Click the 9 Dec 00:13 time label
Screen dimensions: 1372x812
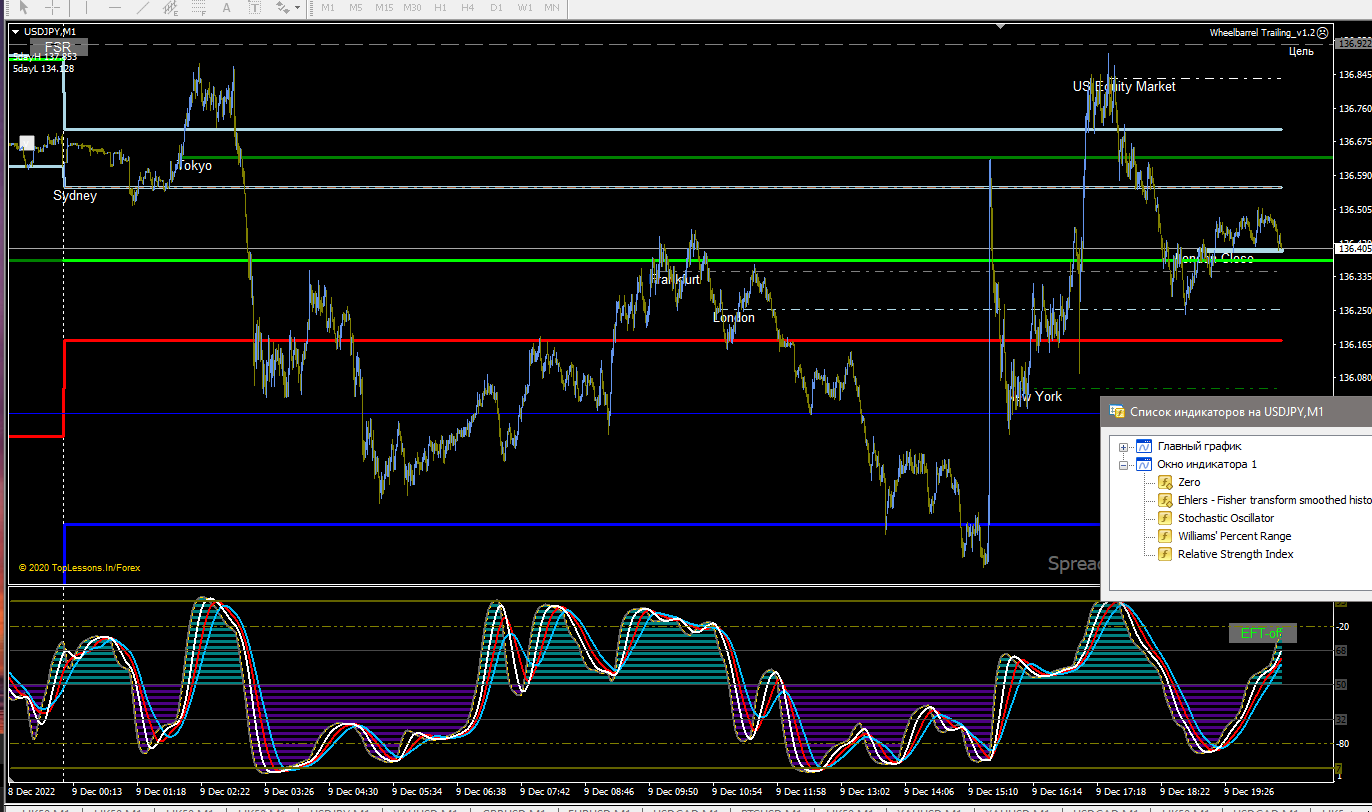tap(97, 790)
